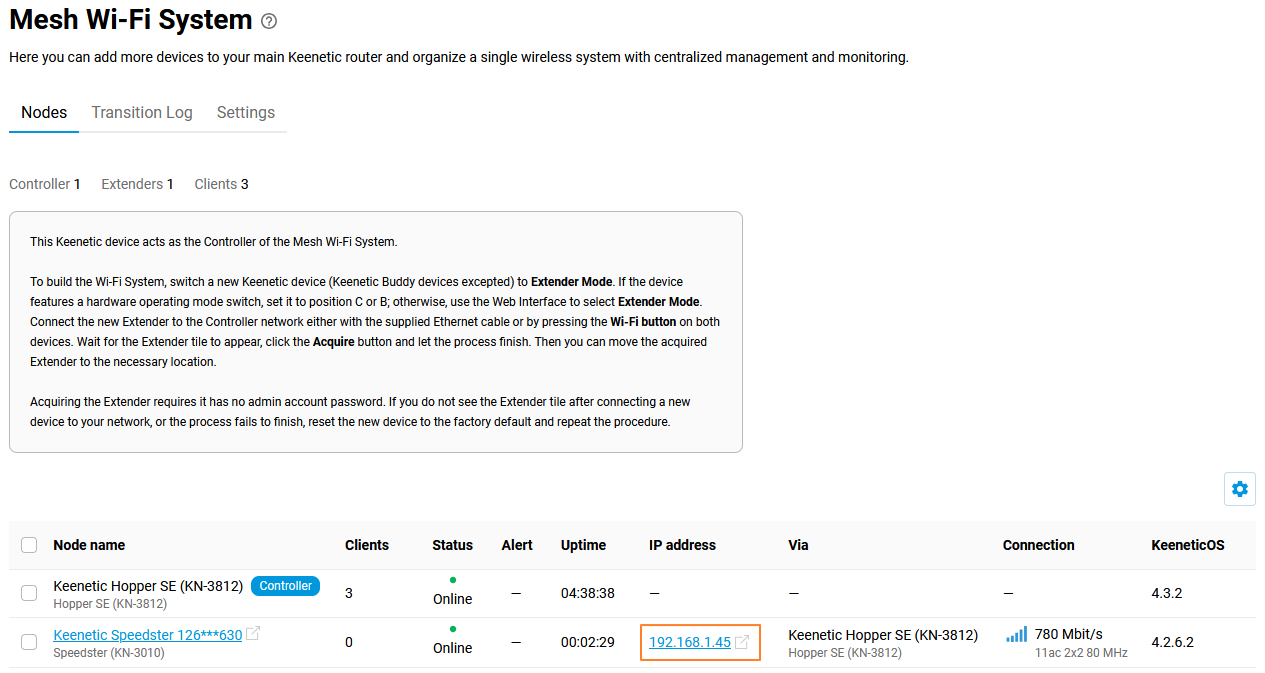Click green Online status dot for Hopper SE

[453, 580]
